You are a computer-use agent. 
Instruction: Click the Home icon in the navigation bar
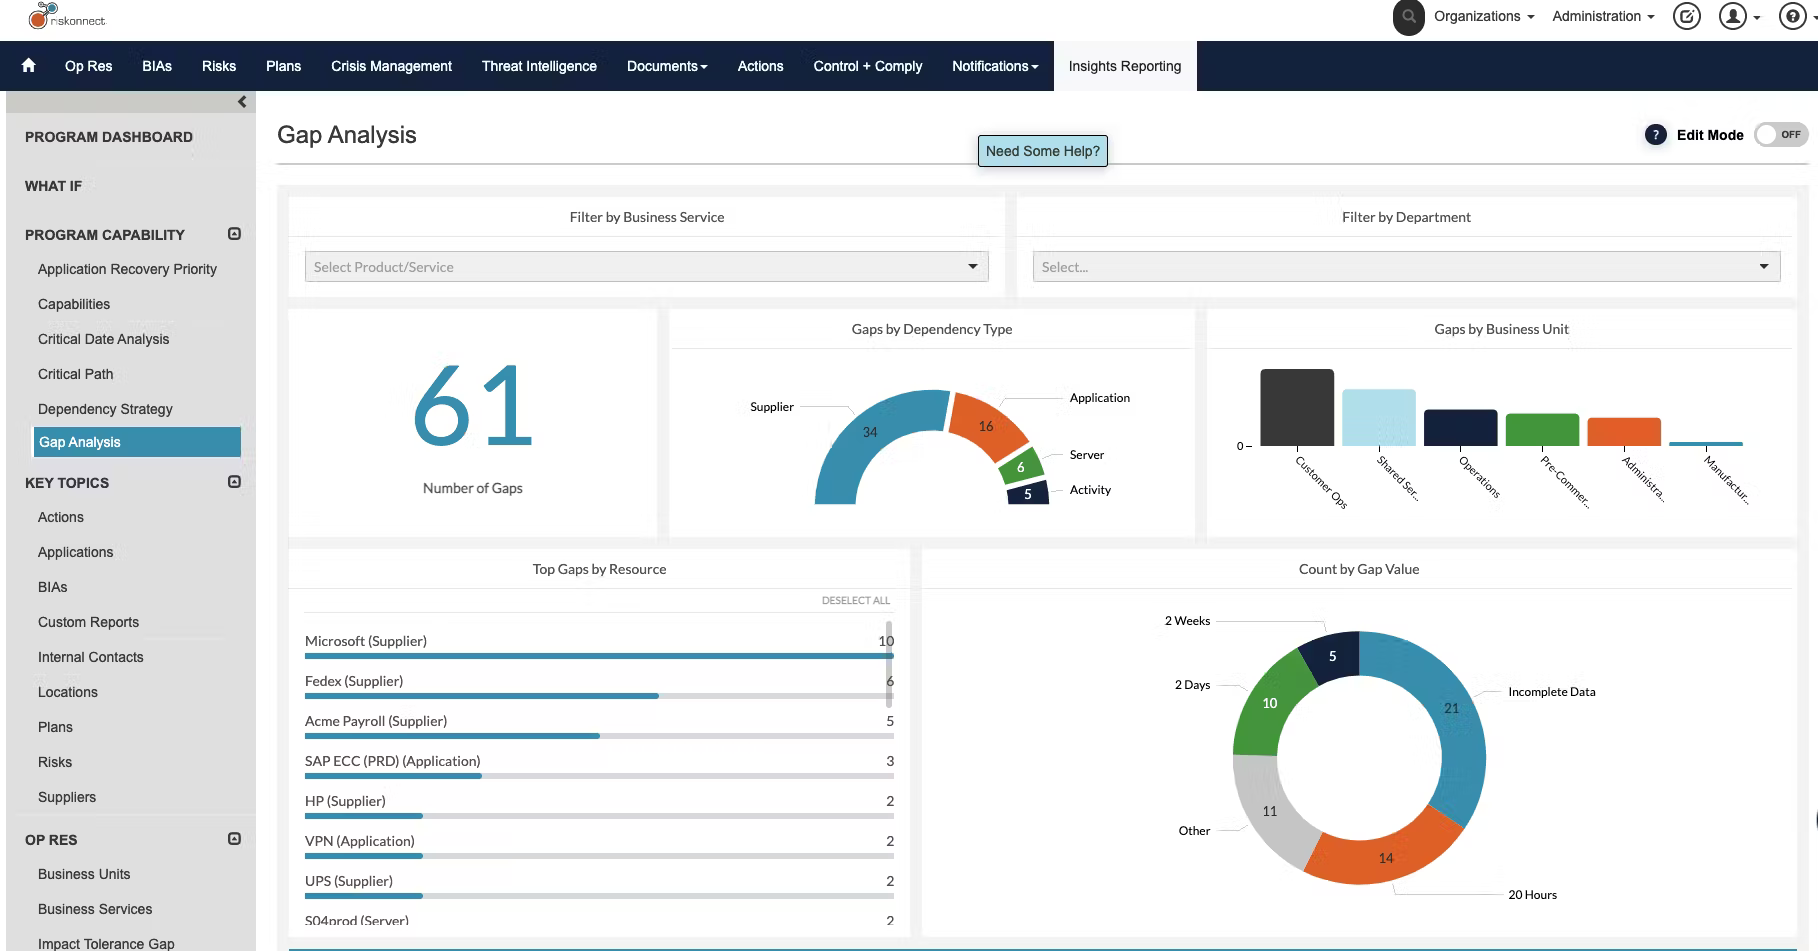tap(27, 65)
